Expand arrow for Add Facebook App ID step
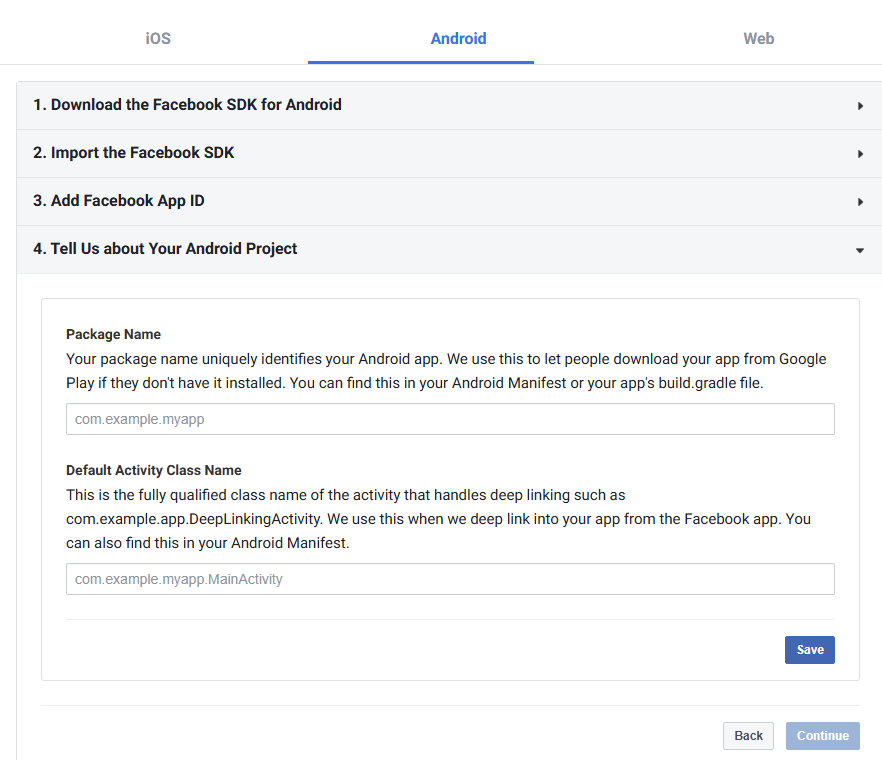The image size is (882, 760). (860, 201)
